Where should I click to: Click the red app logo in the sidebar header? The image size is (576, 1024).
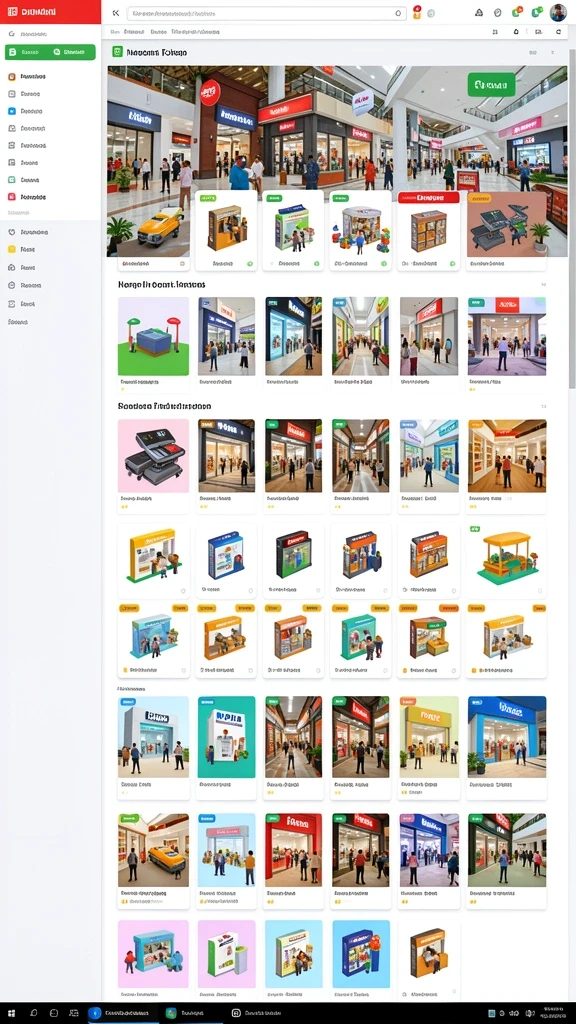(12, 12)
